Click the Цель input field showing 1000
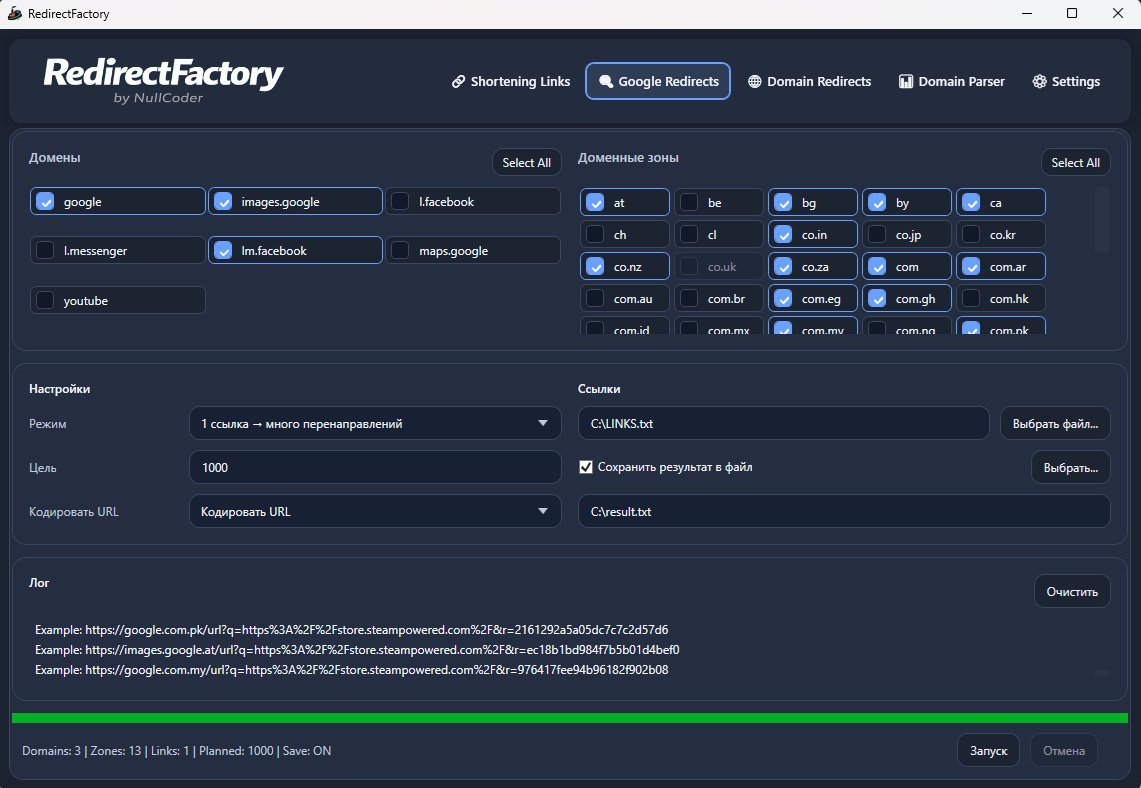The height and width of the screenshot is (788, 1141). point(375,467)
